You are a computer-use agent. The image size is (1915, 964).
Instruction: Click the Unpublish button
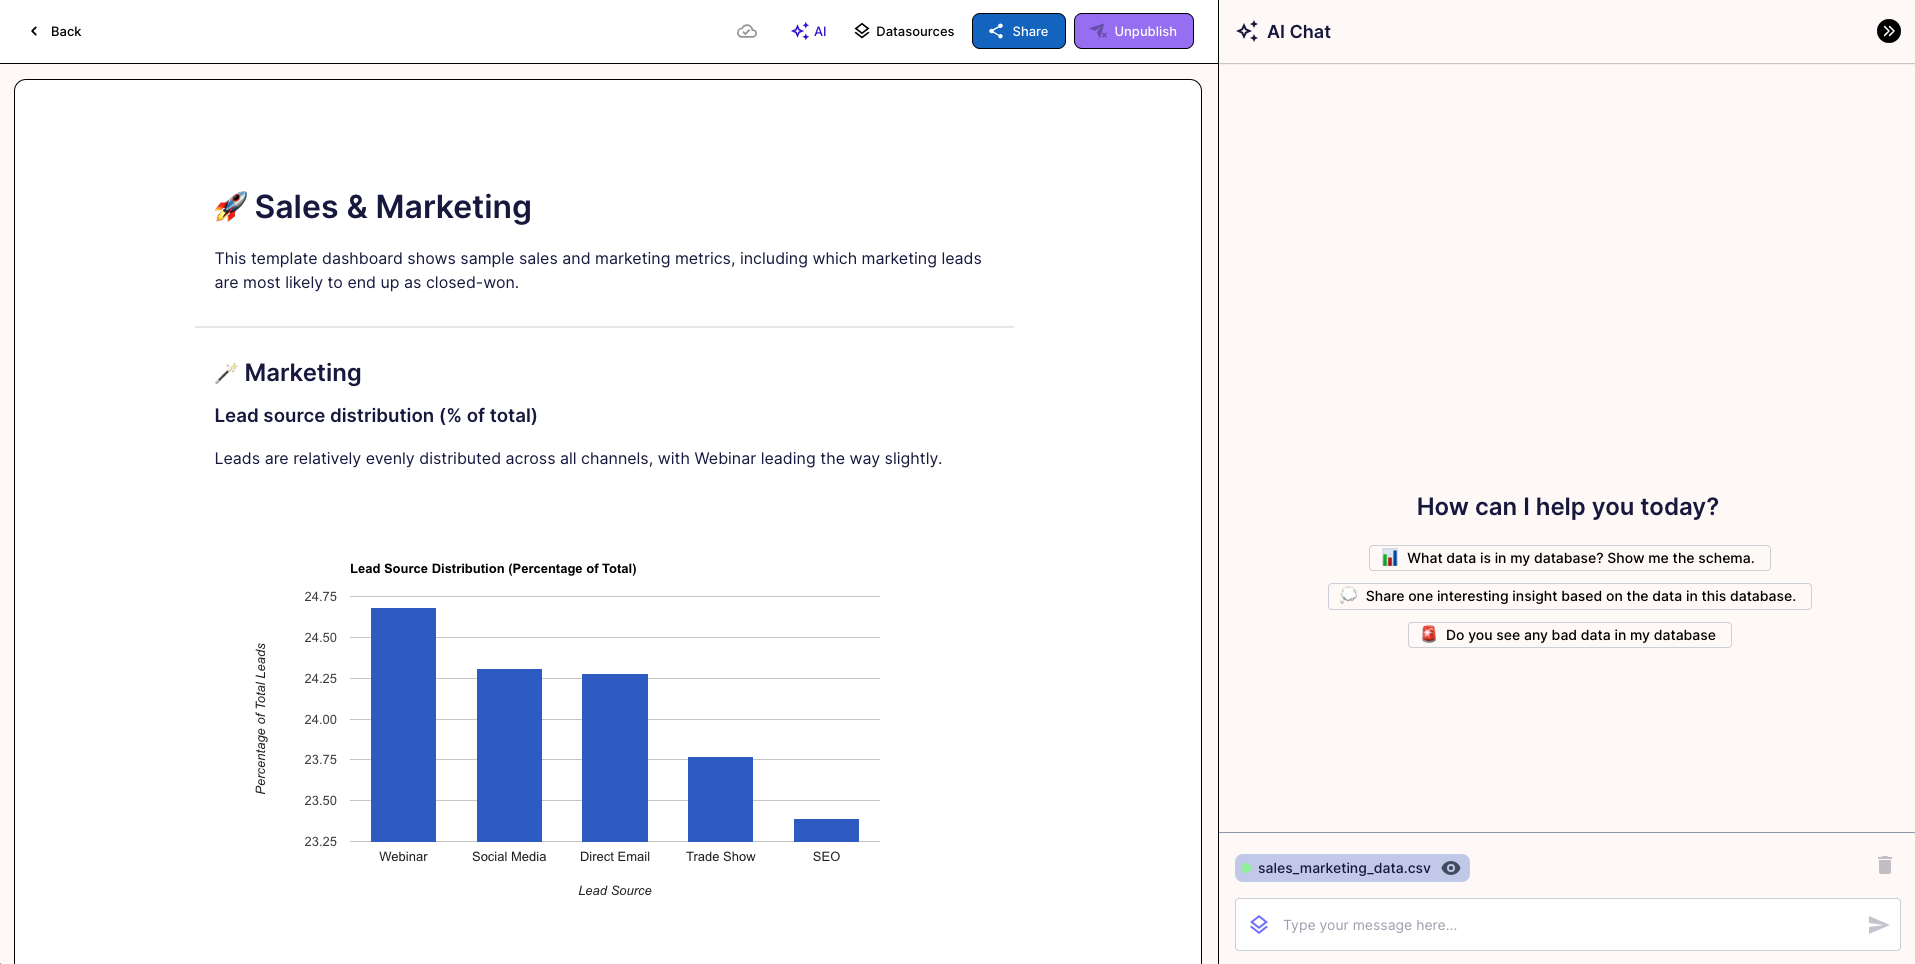[x=1133, y=31]
